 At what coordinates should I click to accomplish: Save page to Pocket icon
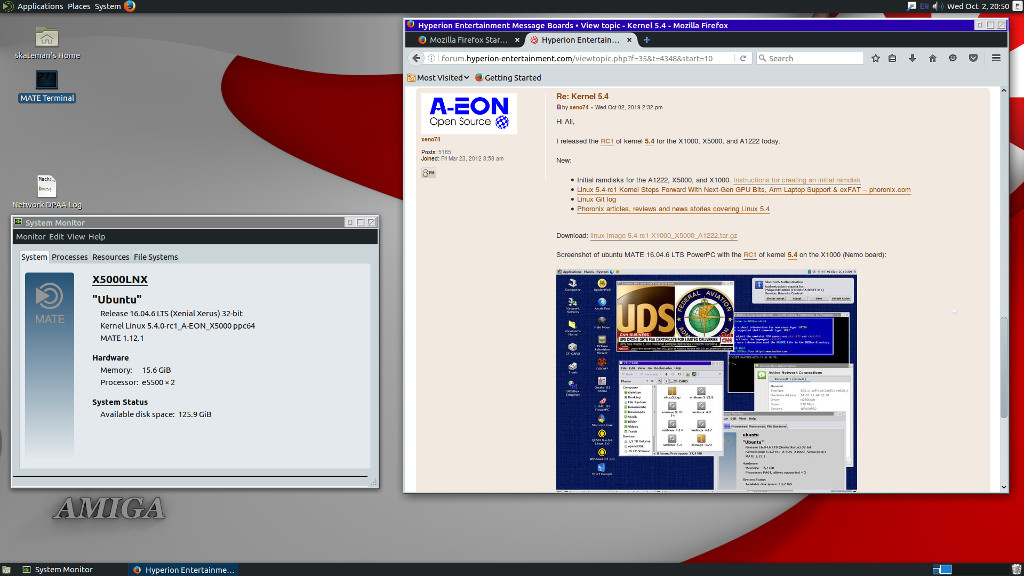click(973, 58)
